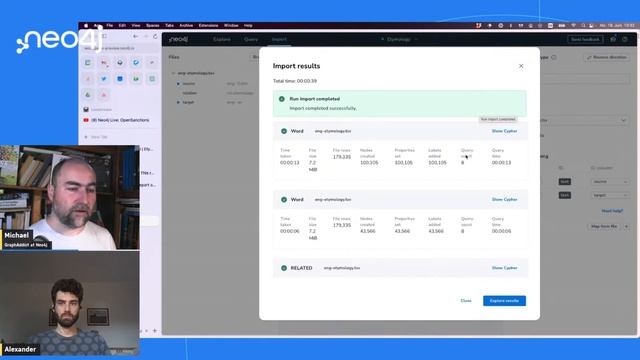Image resolution: width=640 pixels, height=360 pixels.
Task: Click the '100,105' Nodes created value
Action: tap(369, 162)
